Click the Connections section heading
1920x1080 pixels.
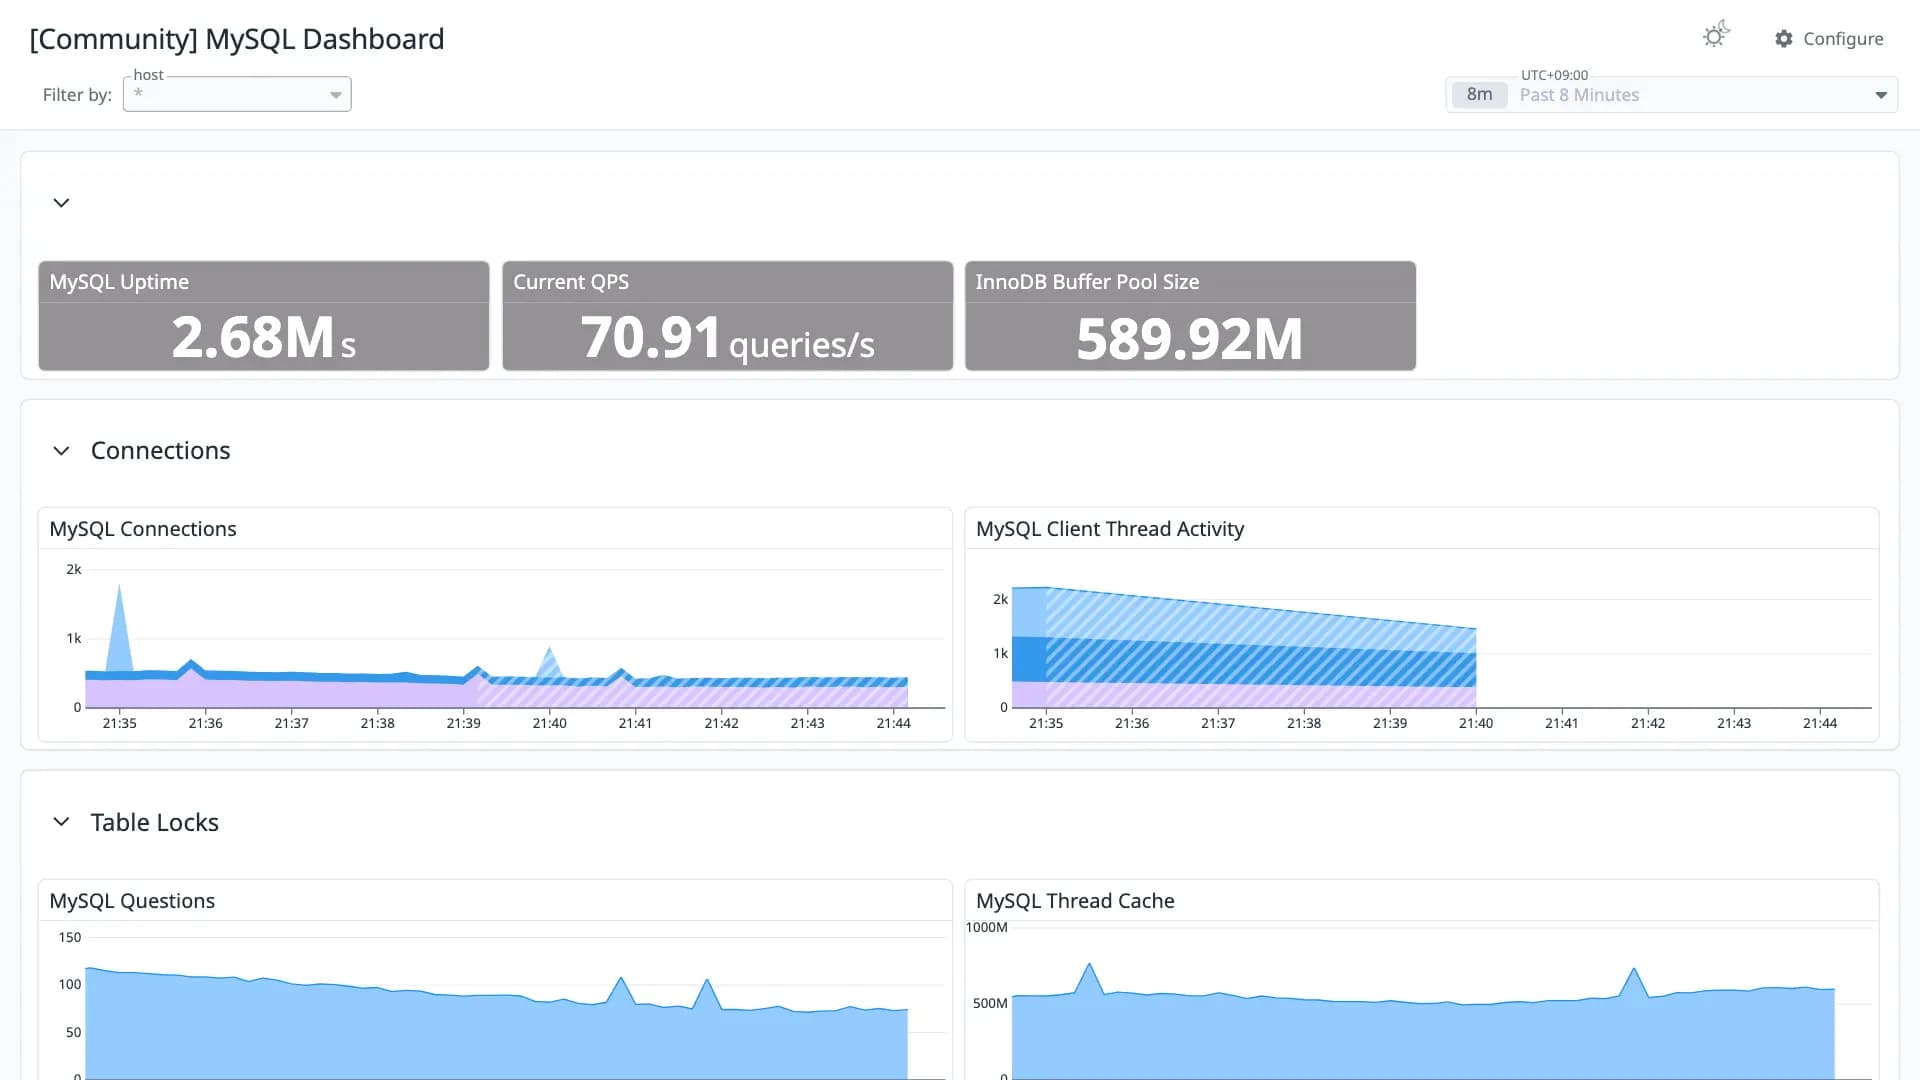(x=160, y=451)
